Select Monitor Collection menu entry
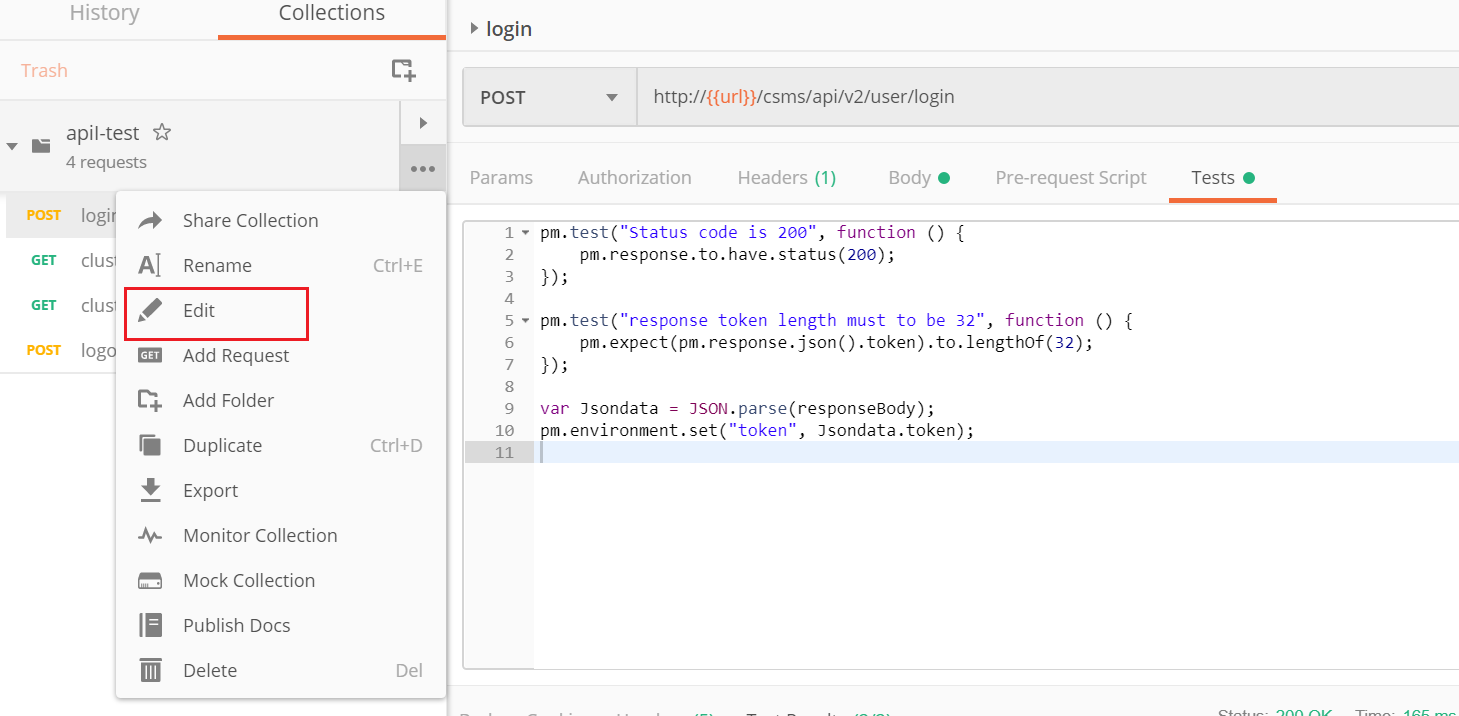The height and width of the screenshot is (716, 1459). 281,536
